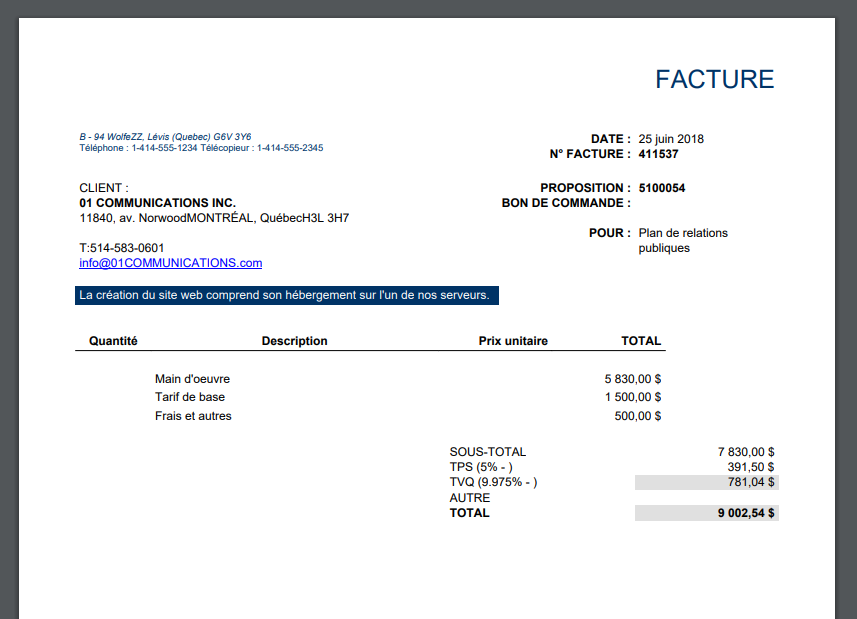Open the info@01COMMUNICATIONS.com email link
This screenshot has width=857, height=619.
coord(170,263)
